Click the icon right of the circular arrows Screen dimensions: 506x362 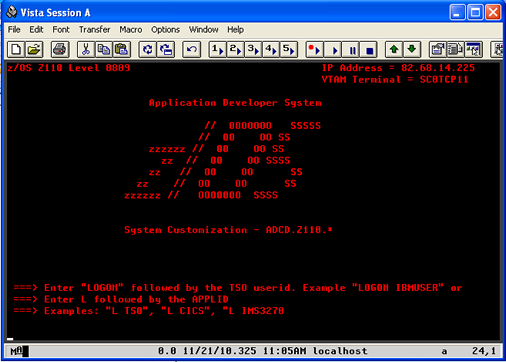pos(166,50)
